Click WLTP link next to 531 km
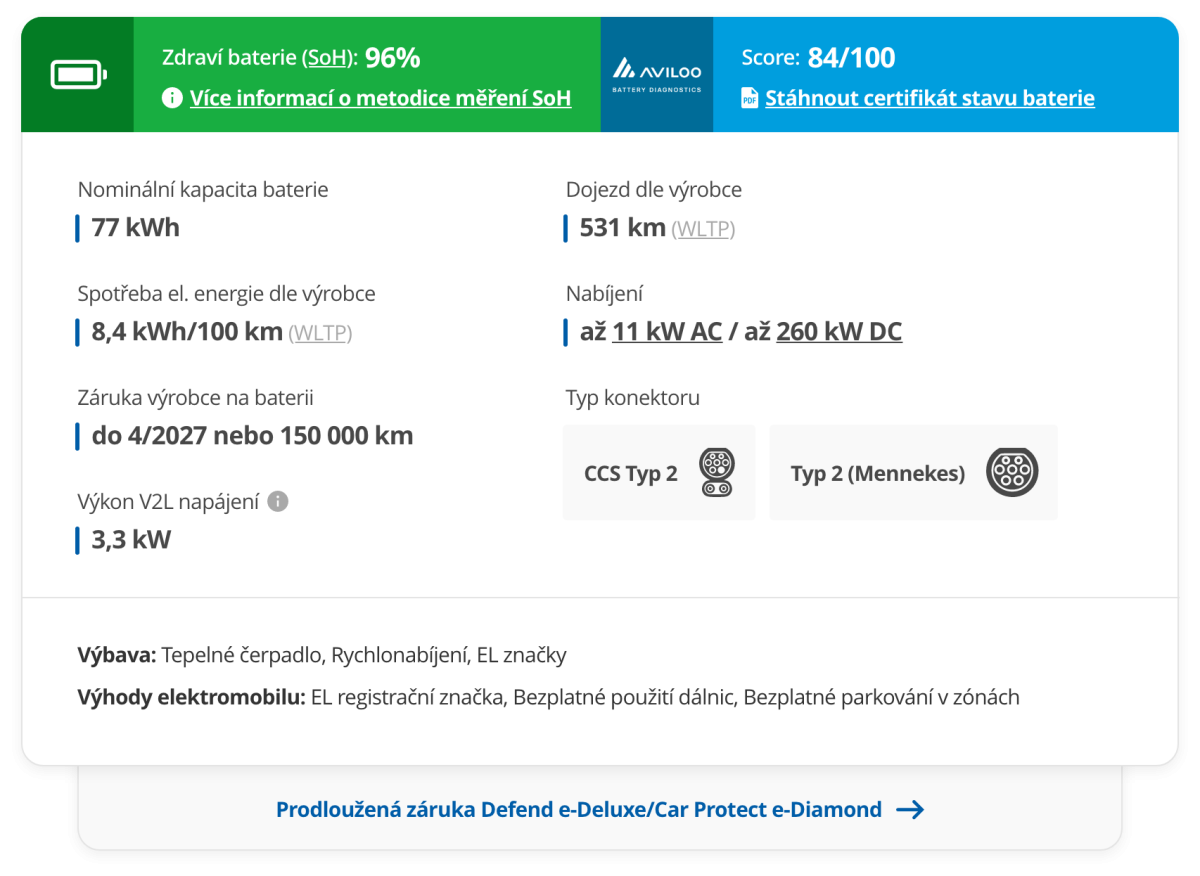This screenshot has height=876, width=1200. coord(704,229)
